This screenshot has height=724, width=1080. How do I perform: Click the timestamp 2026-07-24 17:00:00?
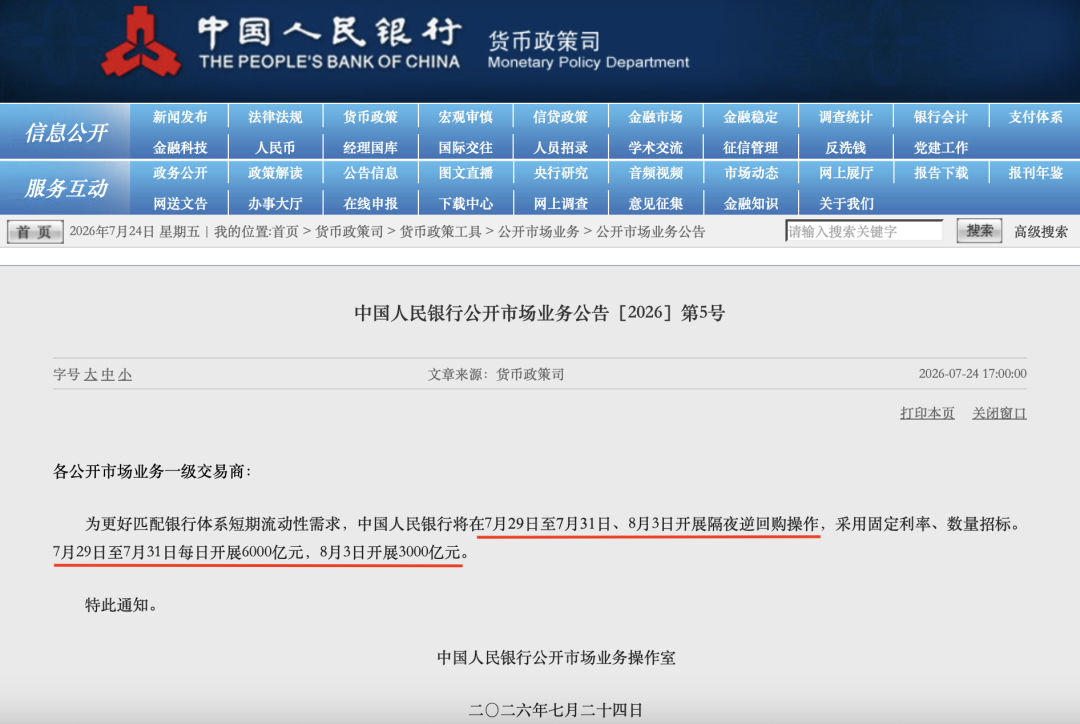973,373
